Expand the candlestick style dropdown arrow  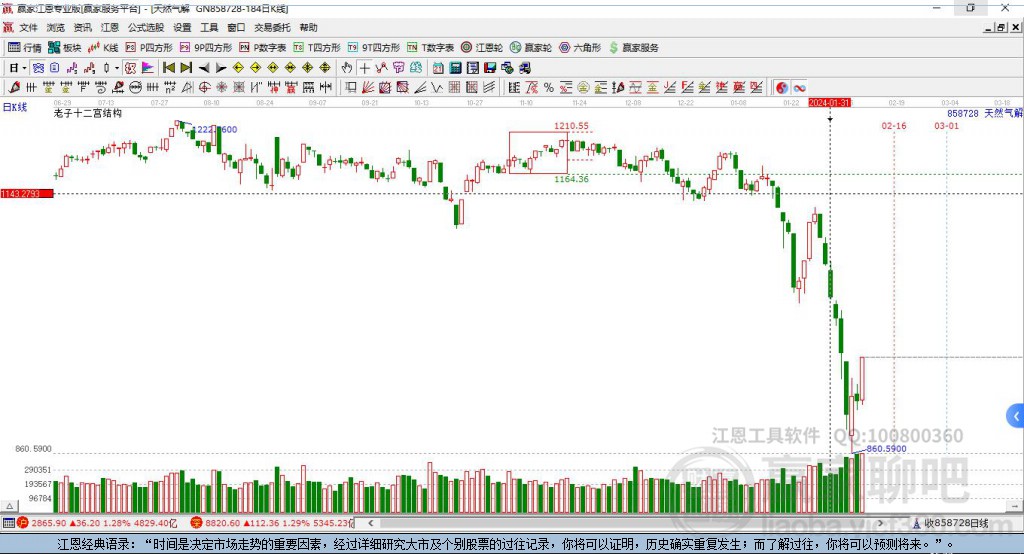(x=117, y=68)
